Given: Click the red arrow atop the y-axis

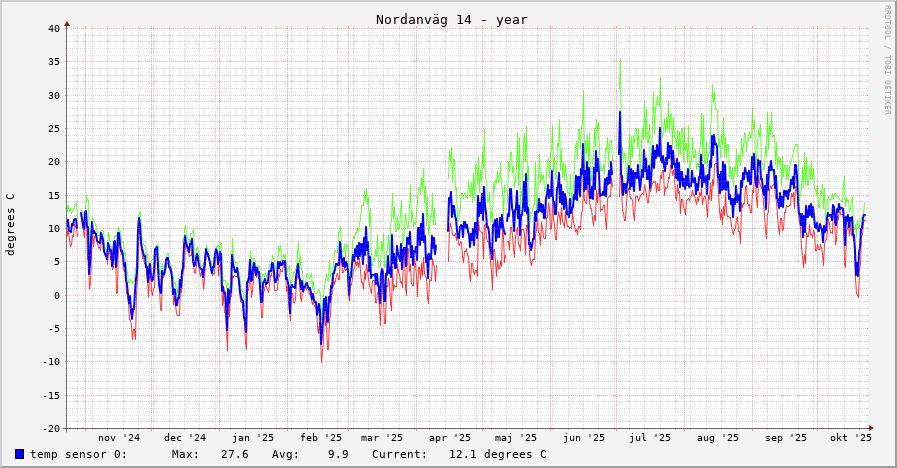Looking at the screenshot, I should [x=67, y=23].
